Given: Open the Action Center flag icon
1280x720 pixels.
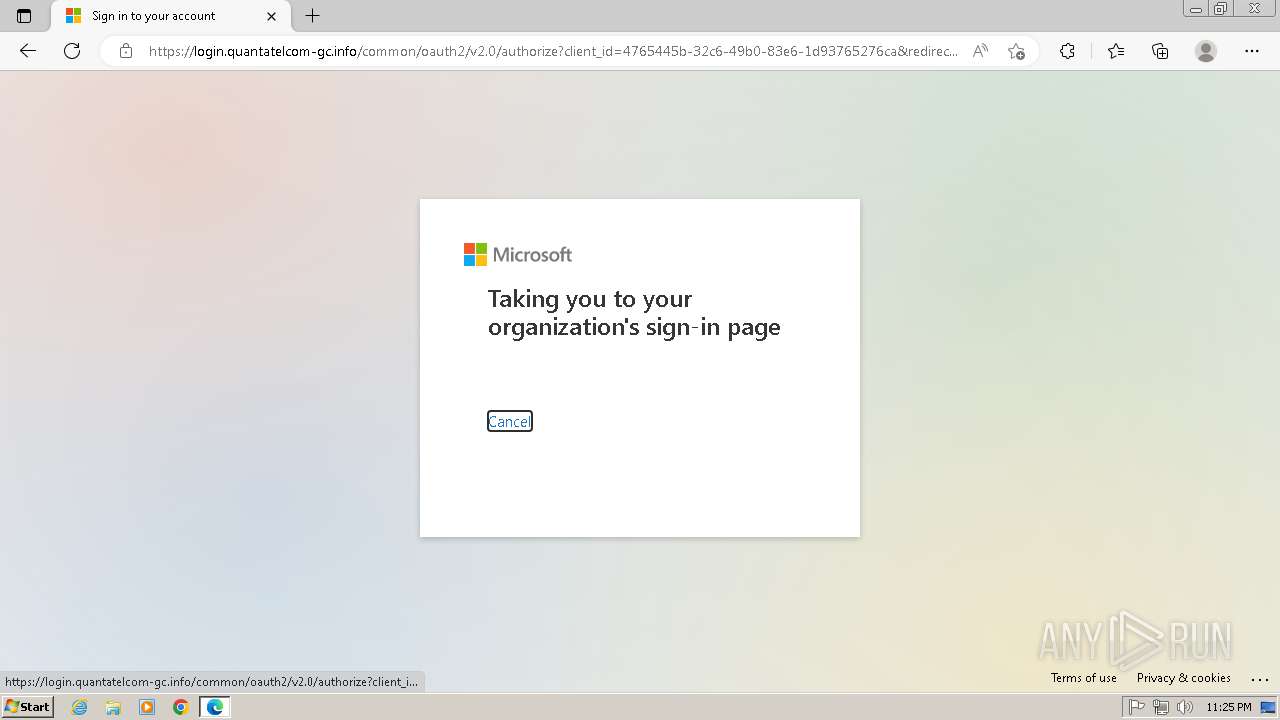Looking at the screenshot, I should (1137, 707).
